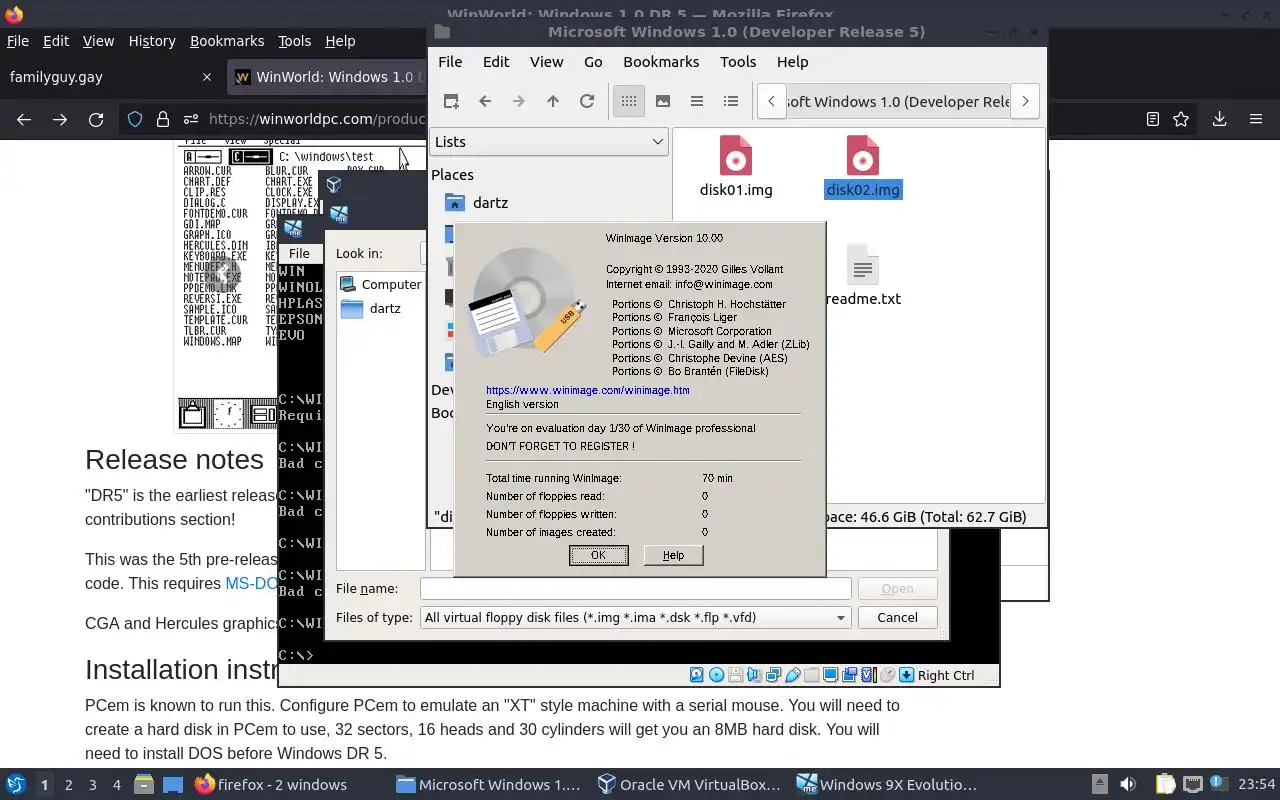Select Computer in file chooser list
This screenshot has width=1280, height=800.
(381, 284)
